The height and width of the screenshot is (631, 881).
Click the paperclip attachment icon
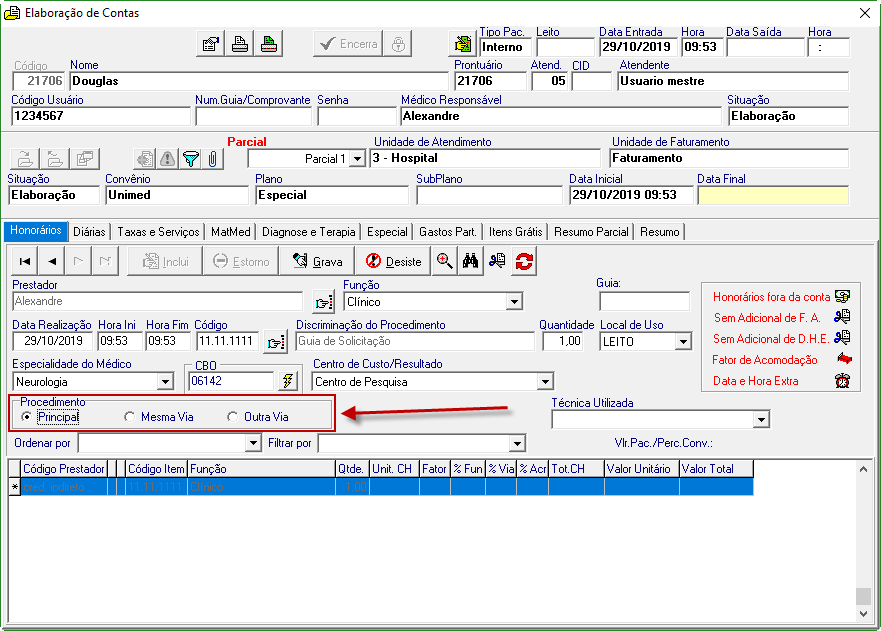pyautogui.click(x=212, y=159)
